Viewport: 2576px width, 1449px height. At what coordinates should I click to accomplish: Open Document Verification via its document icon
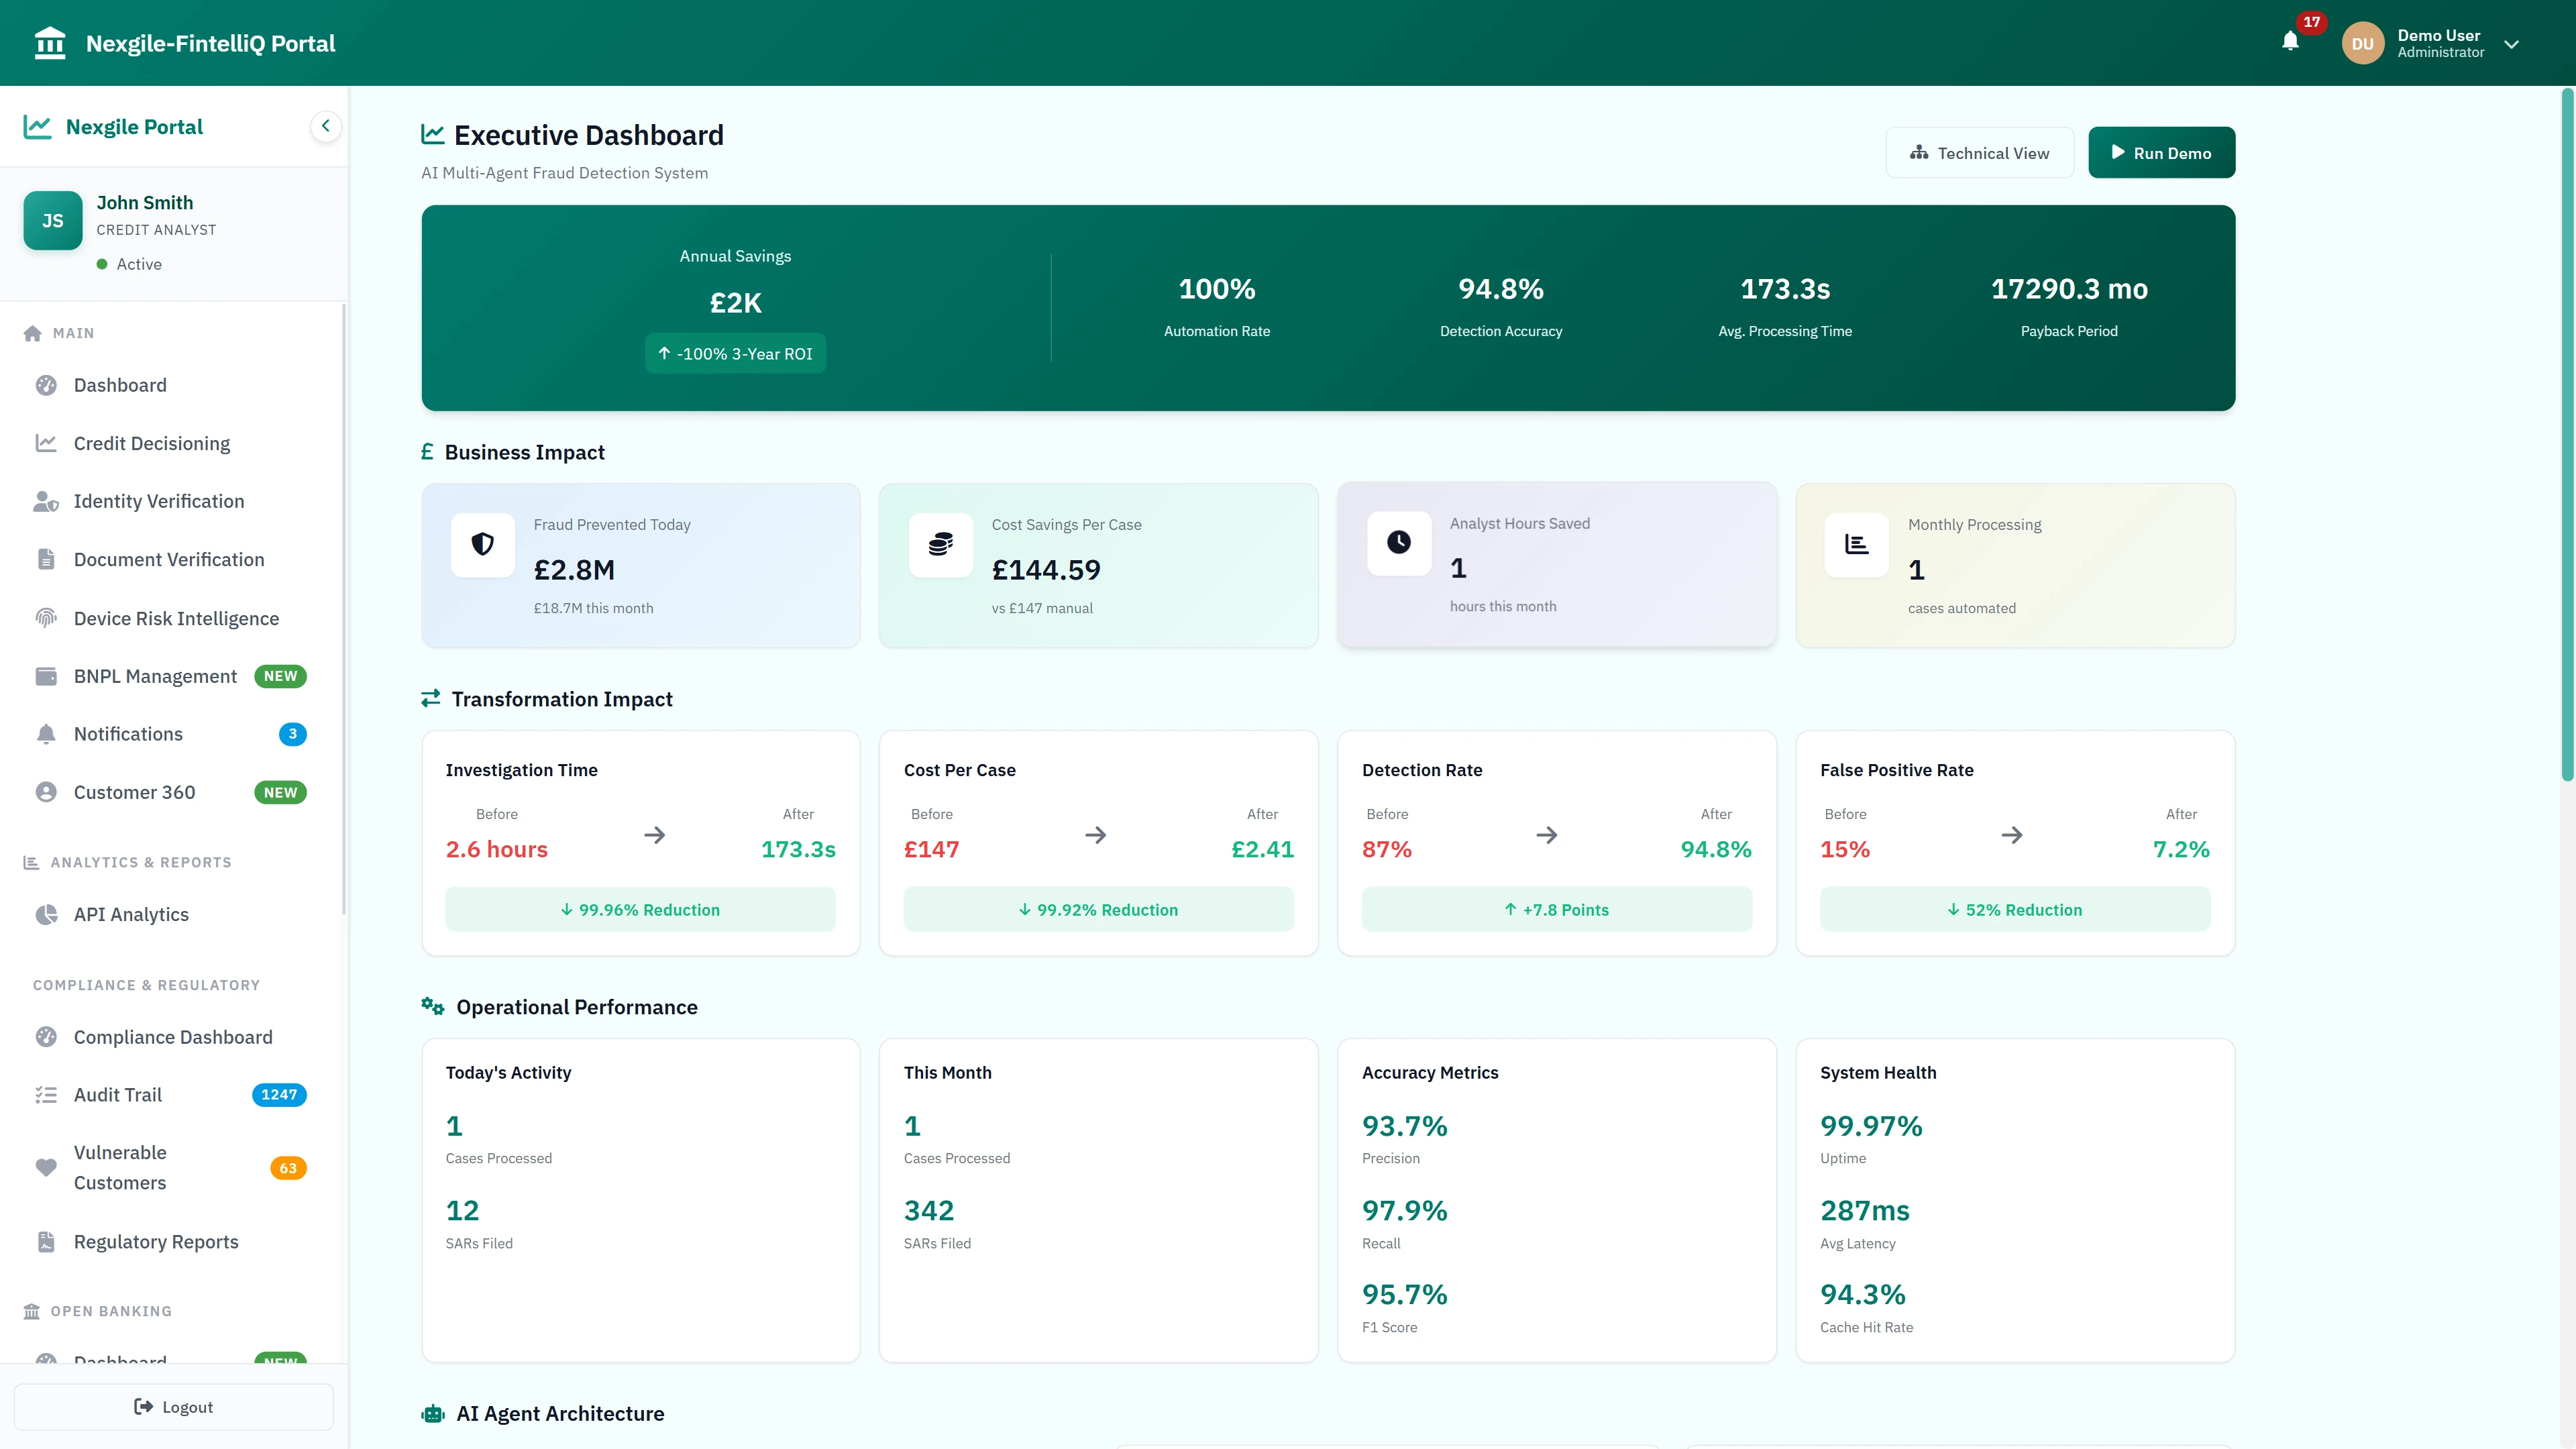(x=46, y=559)
